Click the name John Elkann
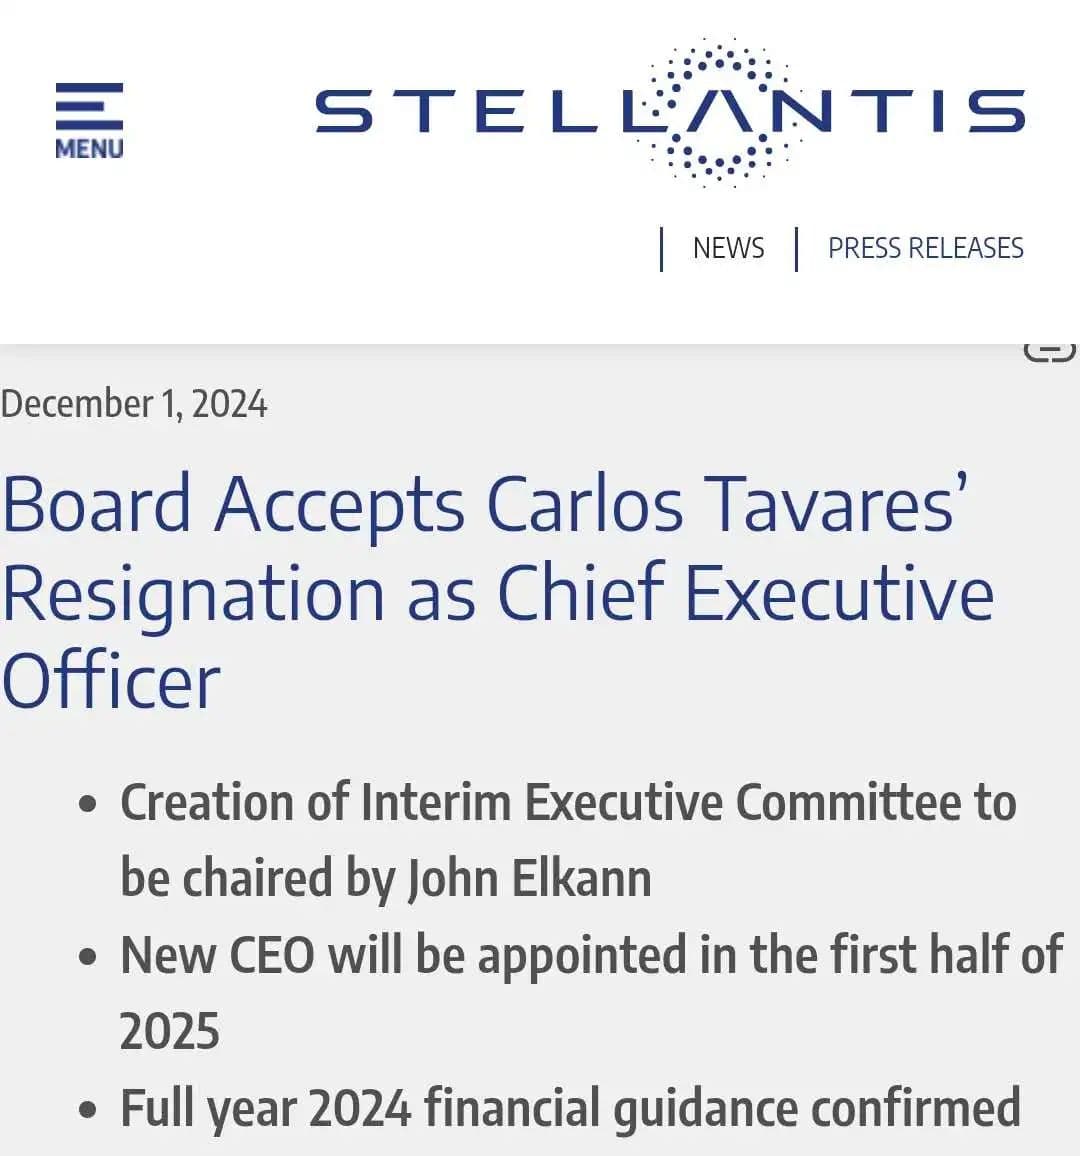This screenshot has height=1156, width=1080. 528,879
